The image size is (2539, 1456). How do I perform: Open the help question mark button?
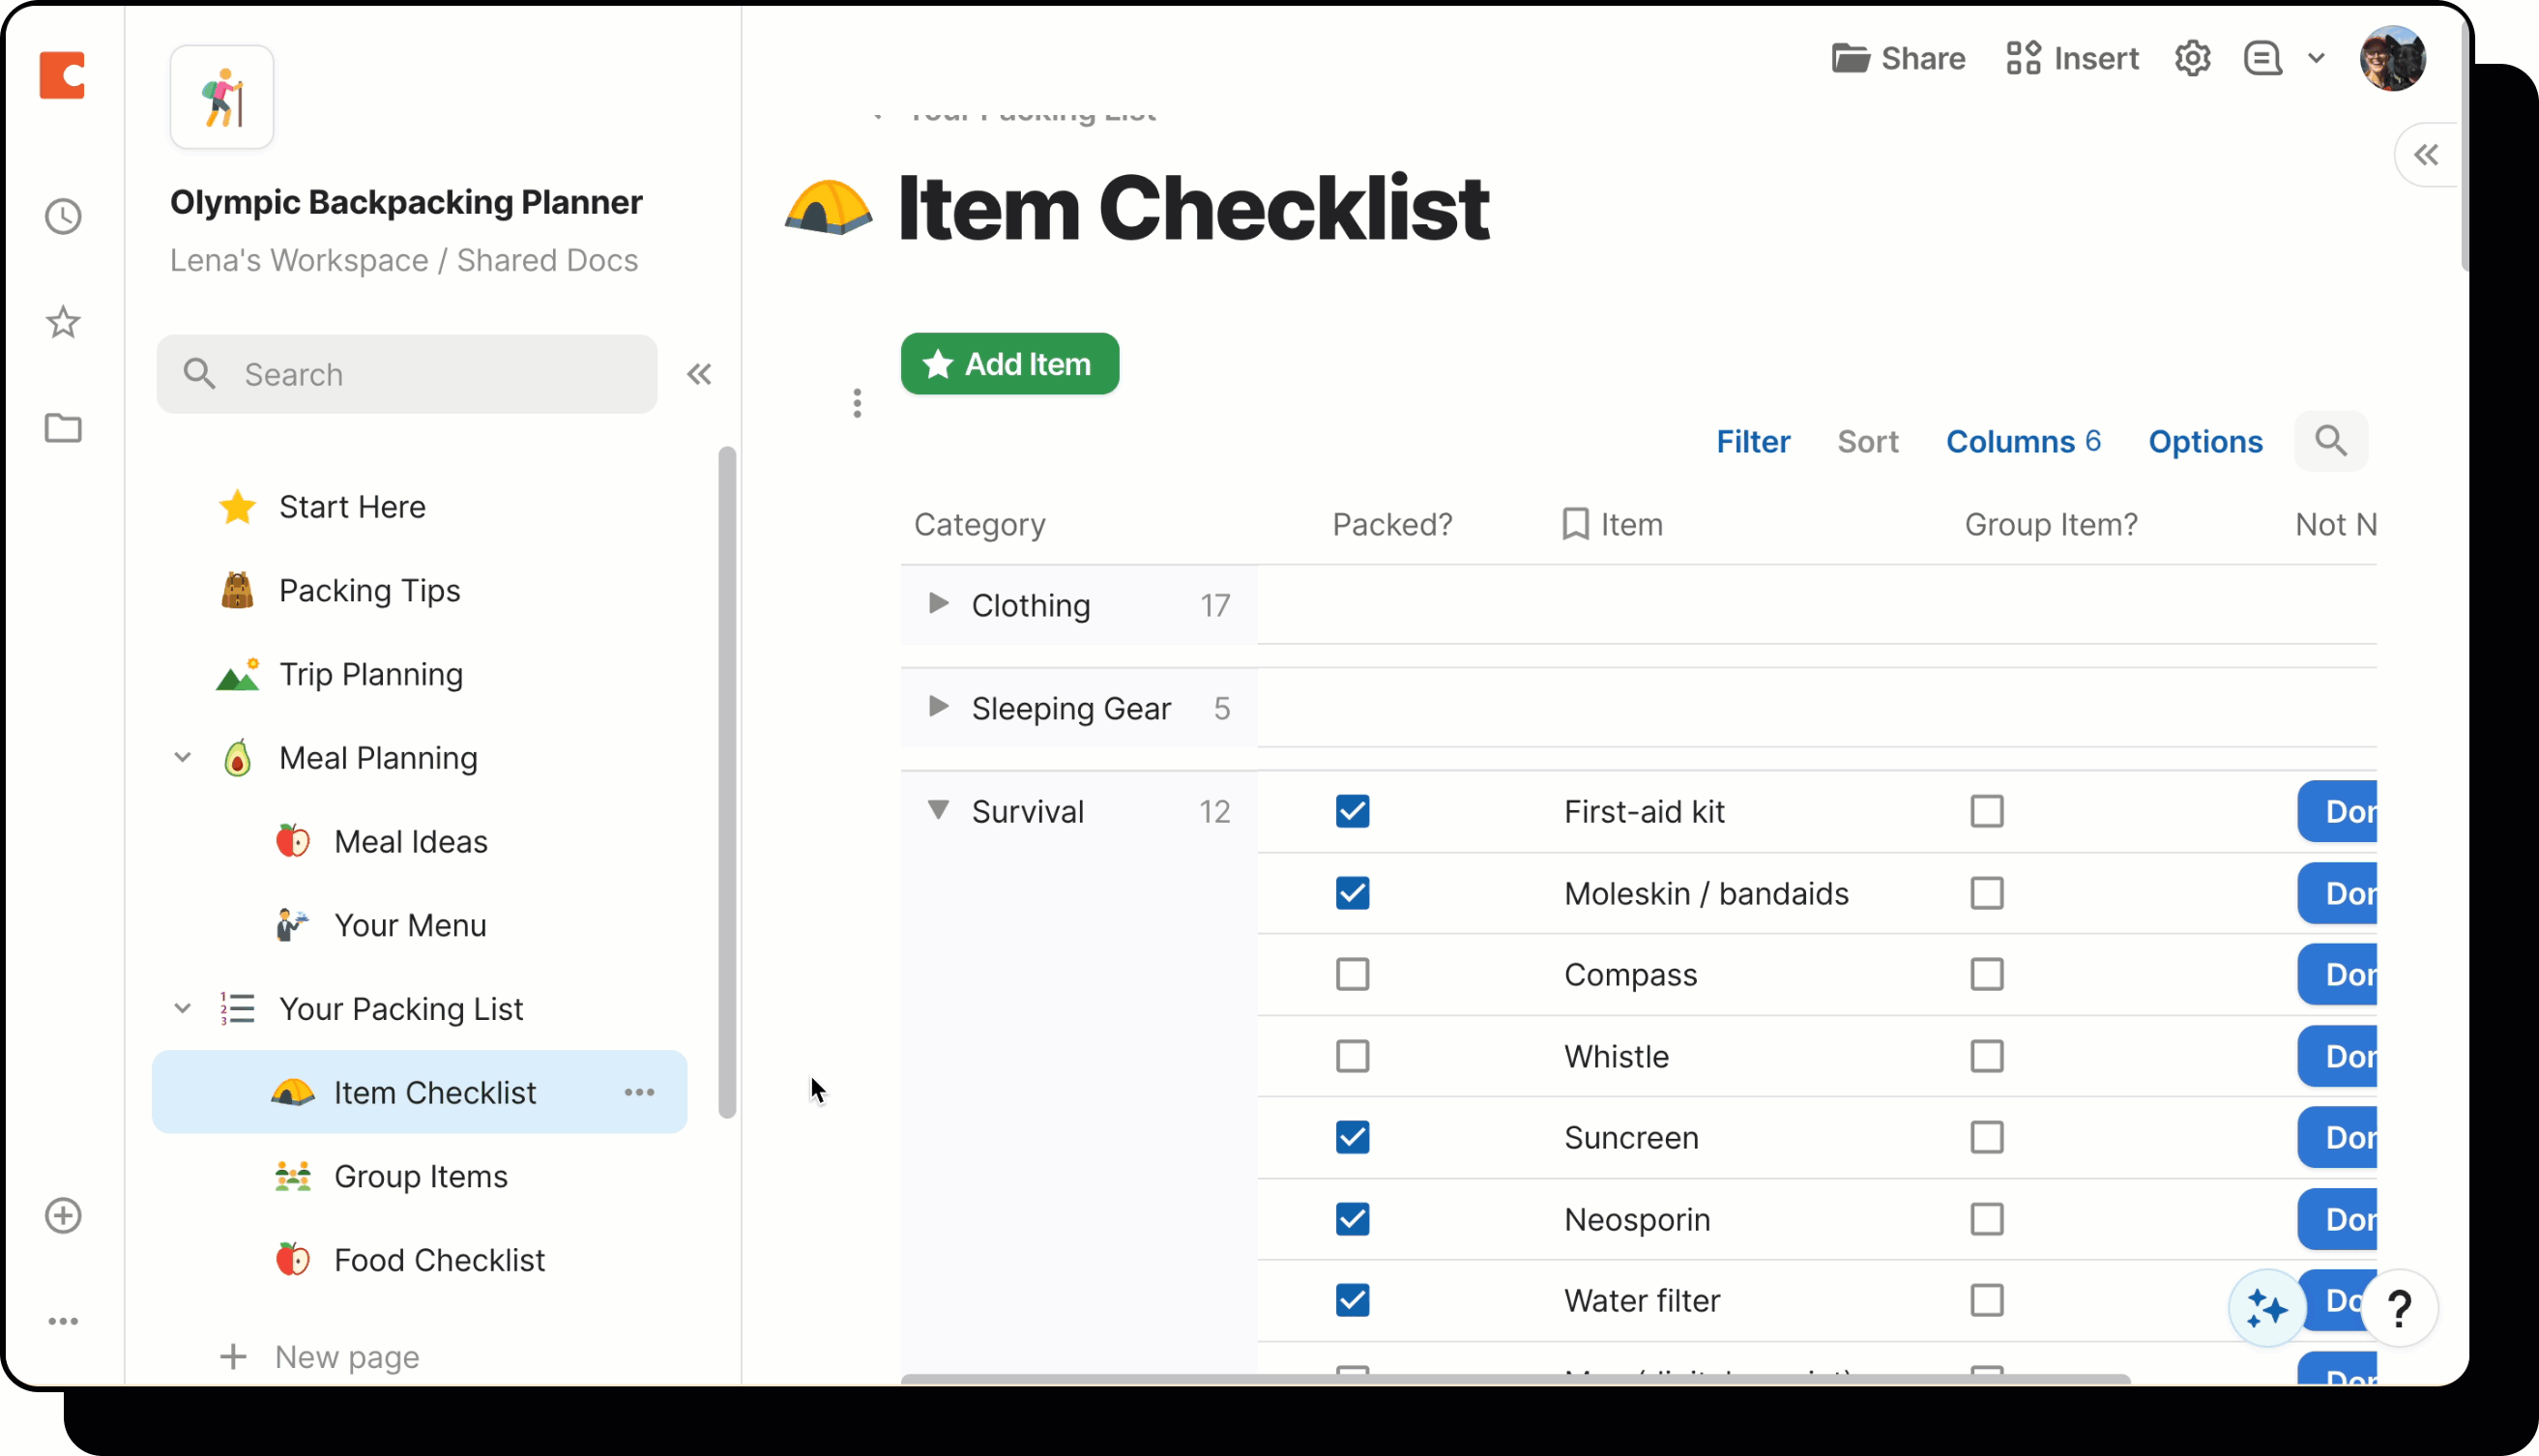coord(2399,1308)
